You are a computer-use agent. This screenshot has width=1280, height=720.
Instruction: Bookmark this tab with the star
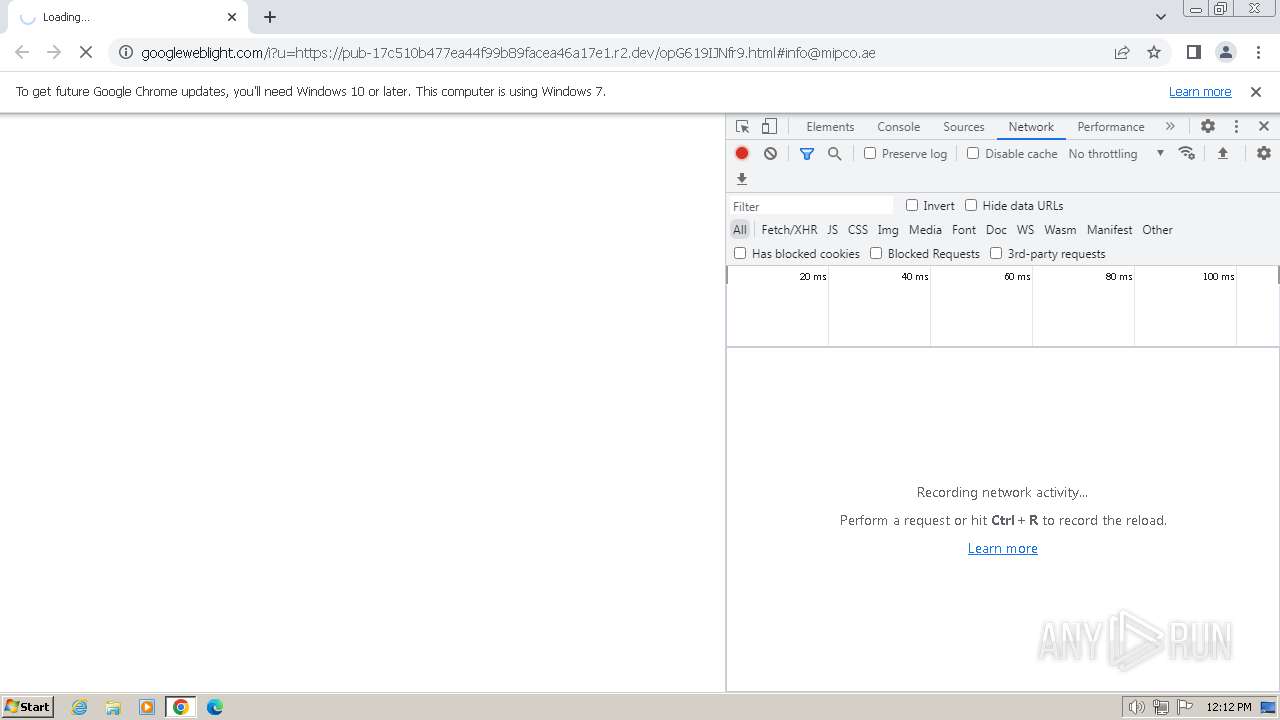coord(1154,53)
